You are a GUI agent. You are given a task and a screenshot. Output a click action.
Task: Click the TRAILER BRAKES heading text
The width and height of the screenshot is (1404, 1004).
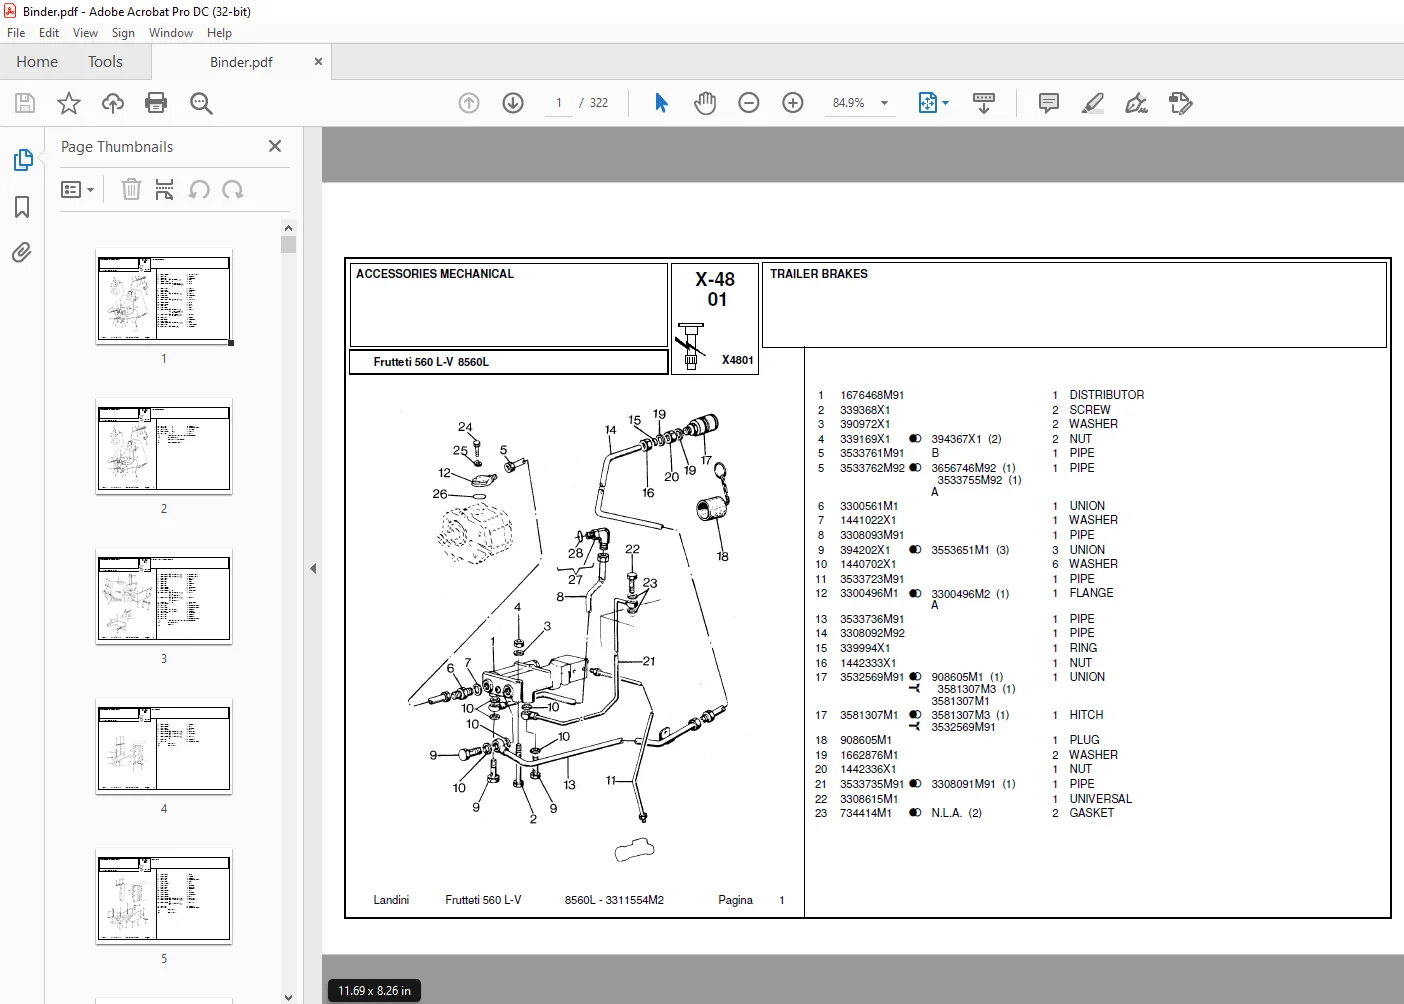819,274
